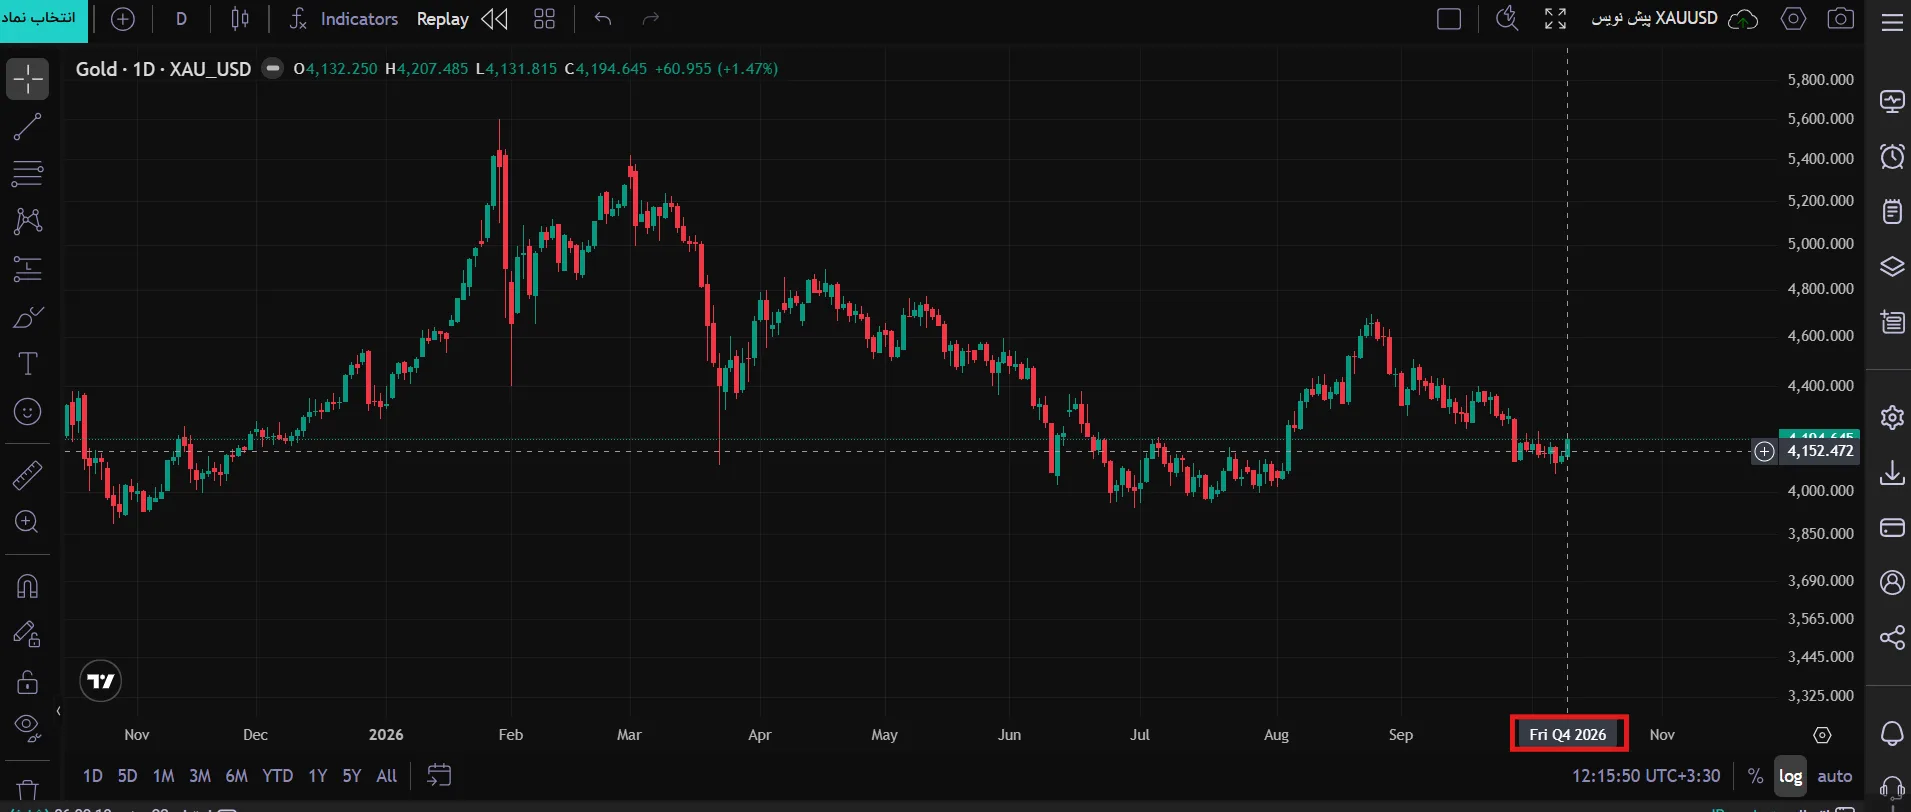Select the Text annotation tool
1911x812 pixels.
28,364
